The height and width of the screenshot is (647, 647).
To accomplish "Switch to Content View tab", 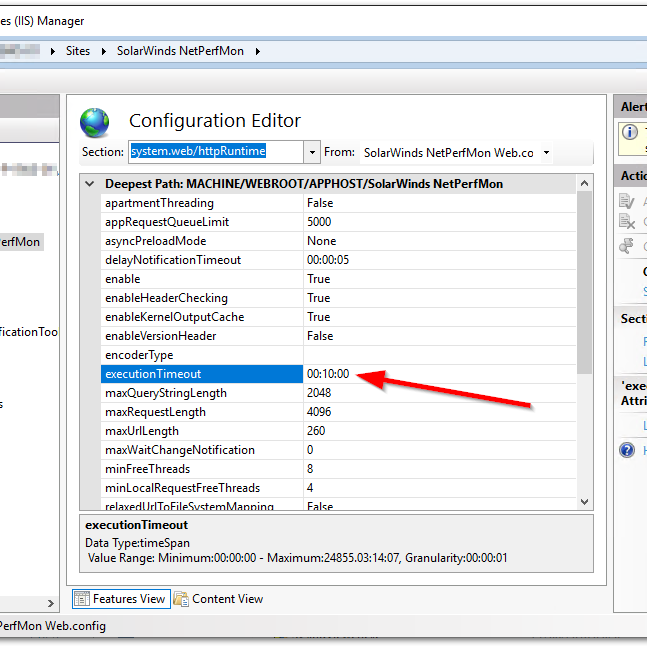I will click(219, 599).
